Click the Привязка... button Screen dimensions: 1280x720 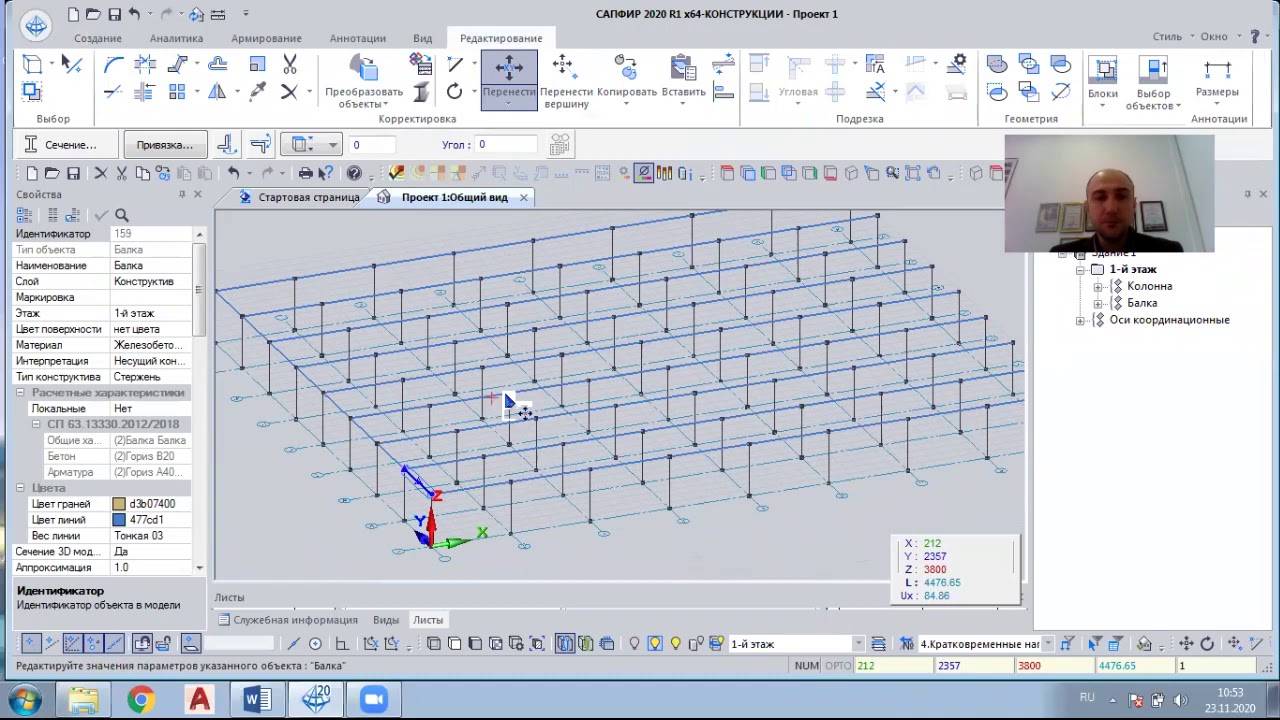[165, 145]
